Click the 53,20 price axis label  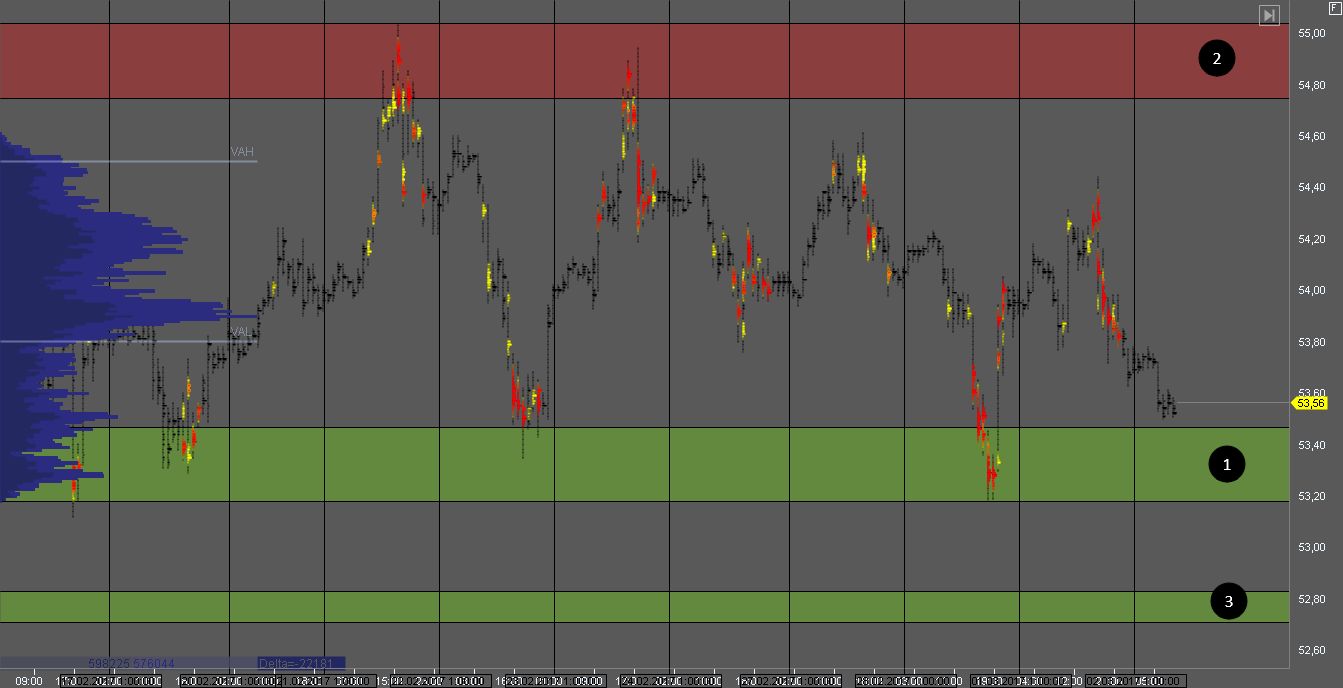[1311, 496]
